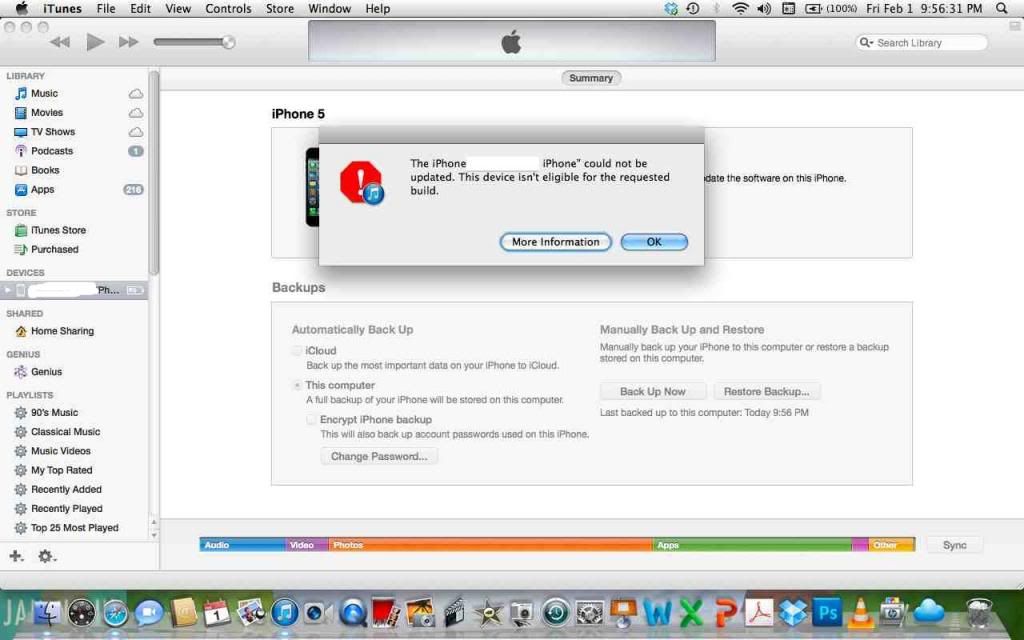Toggle Encrypt iPhone backup checkbox
This screenshot has height=640, width=1024.
pyautogui.click(x=312, y=419)
